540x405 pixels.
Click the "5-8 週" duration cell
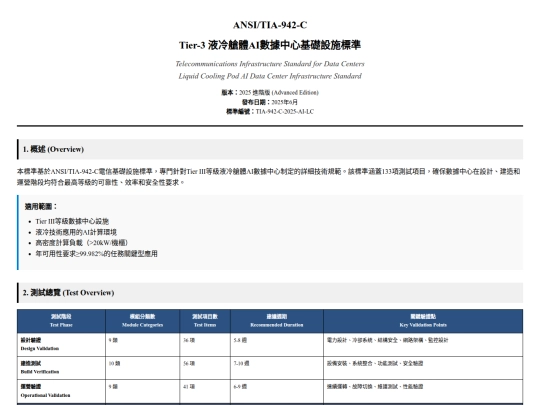click(x=277, y=344)
